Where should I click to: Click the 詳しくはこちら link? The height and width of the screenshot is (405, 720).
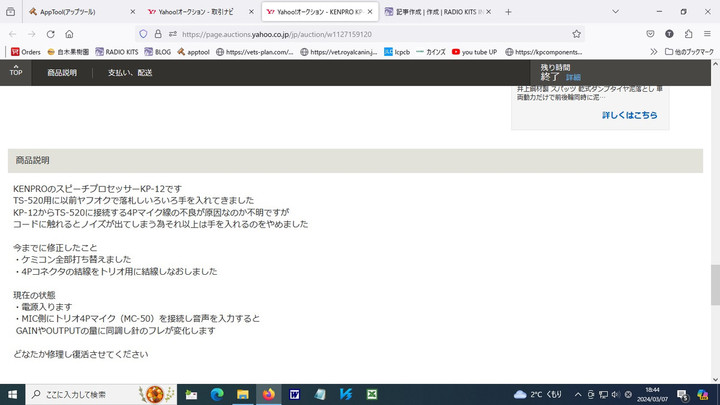[629, 115]
